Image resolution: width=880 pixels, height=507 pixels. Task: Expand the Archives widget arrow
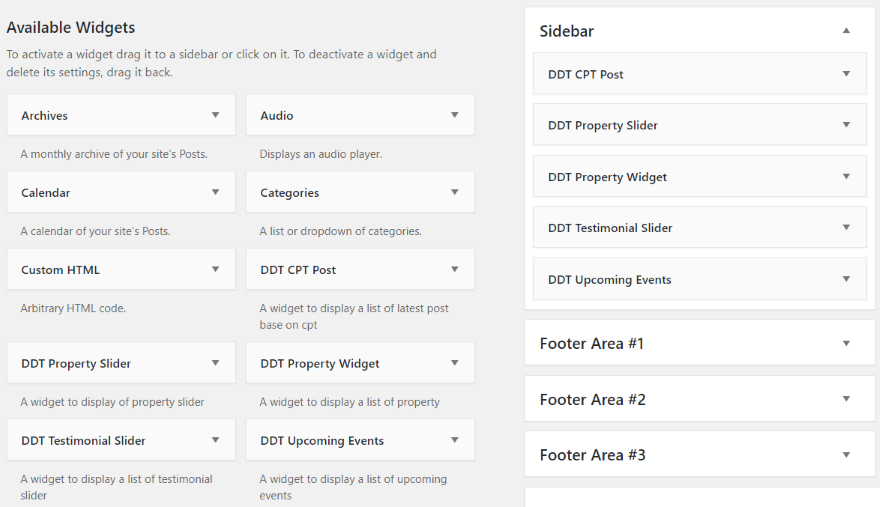215,115
